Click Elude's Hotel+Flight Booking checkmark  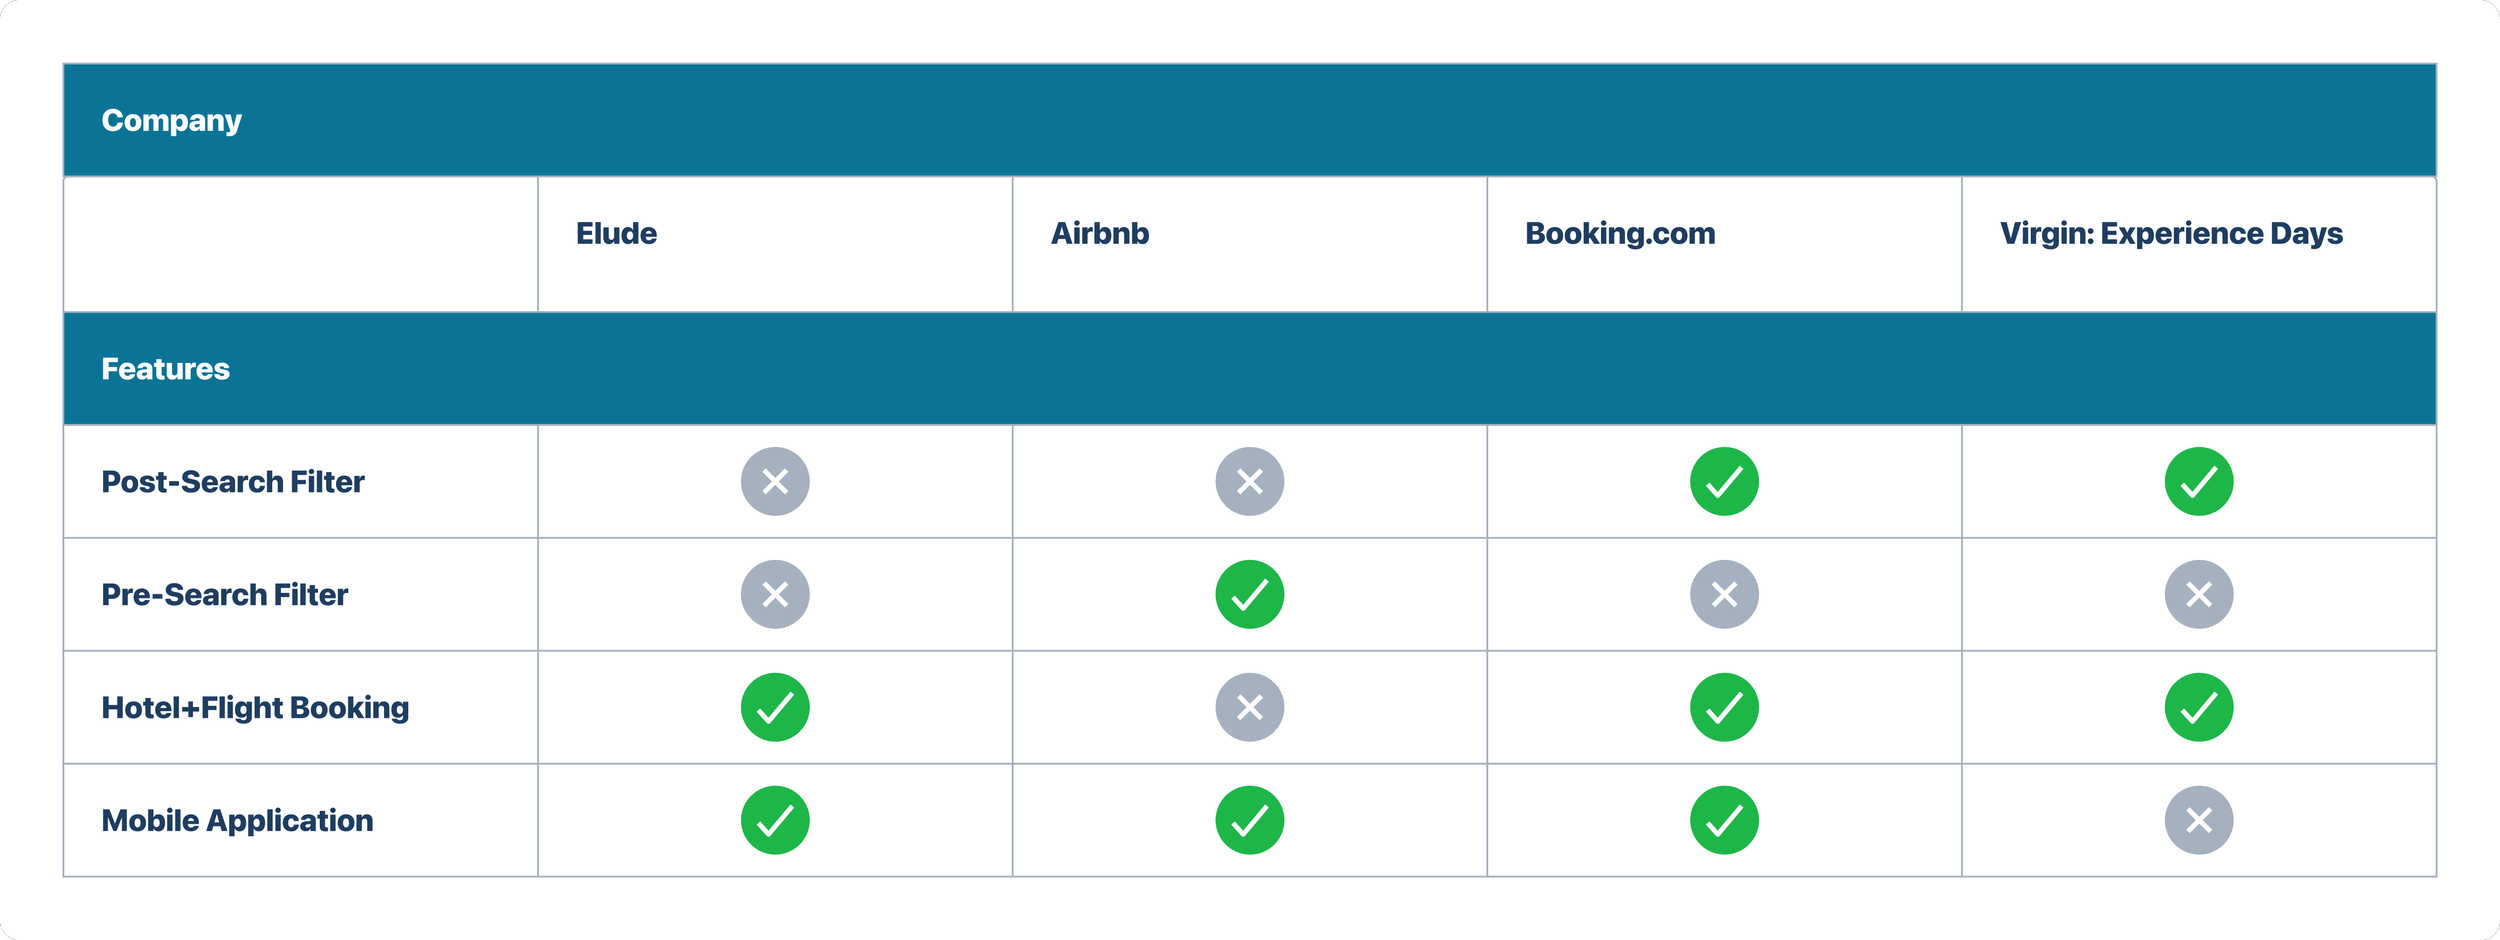point(775,707)
